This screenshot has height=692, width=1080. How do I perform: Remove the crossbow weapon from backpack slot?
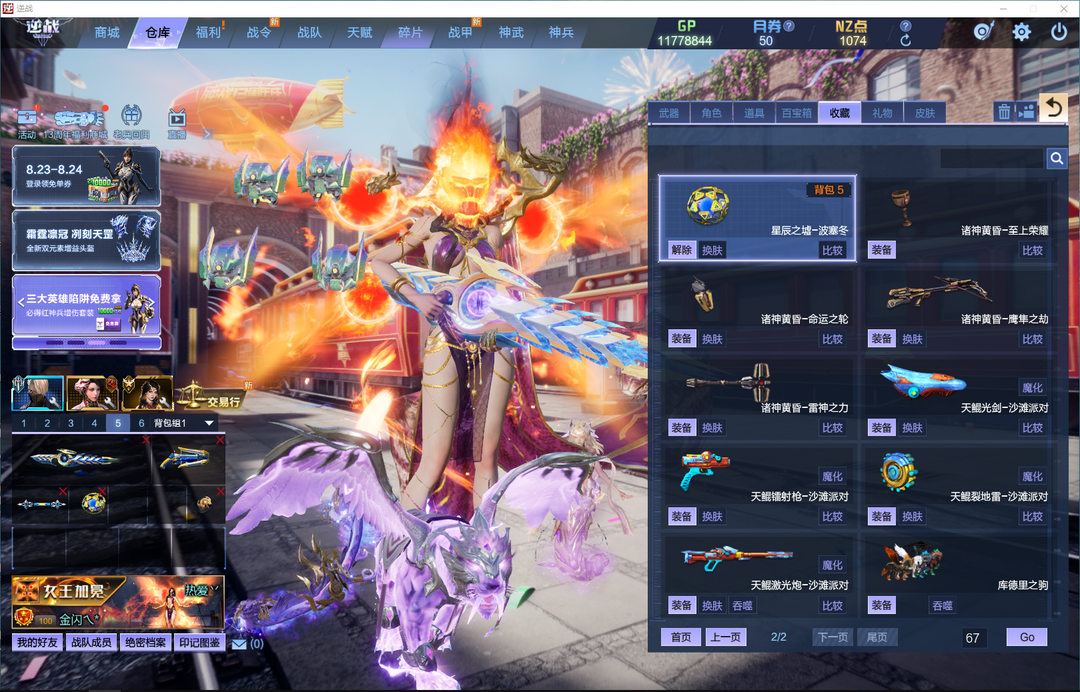[220, 440]
